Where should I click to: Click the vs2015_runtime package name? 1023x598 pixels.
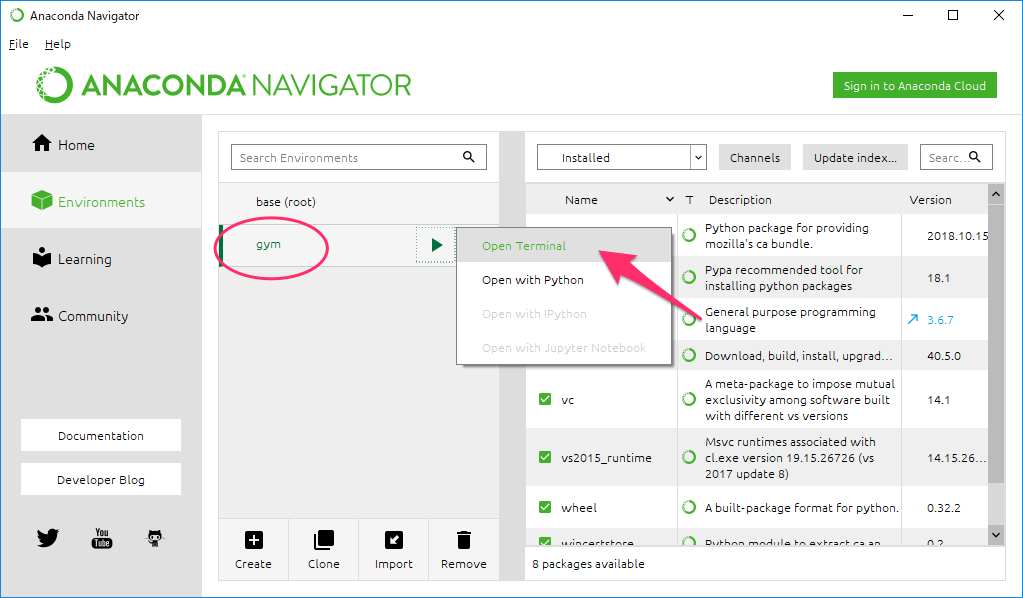coord(606,457)
